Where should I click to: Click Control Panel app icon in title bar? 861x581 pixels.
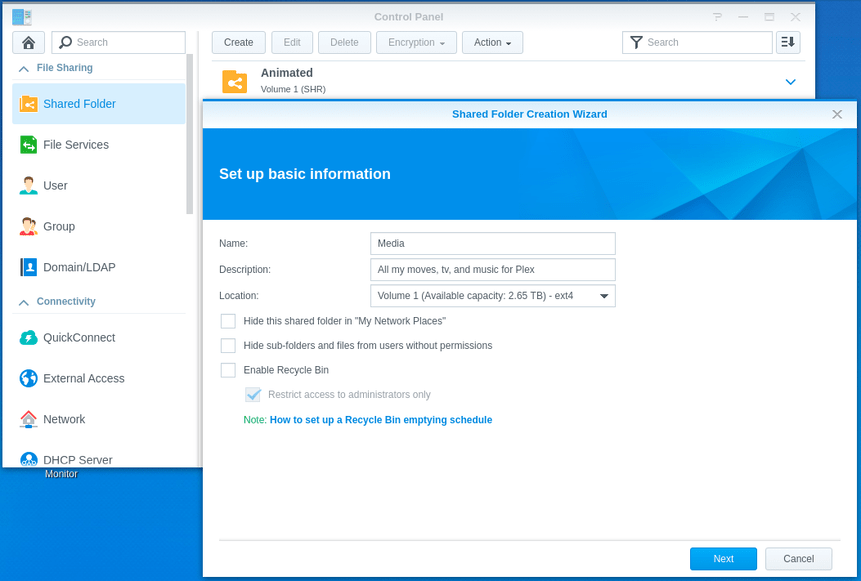[x=22, y=17]
